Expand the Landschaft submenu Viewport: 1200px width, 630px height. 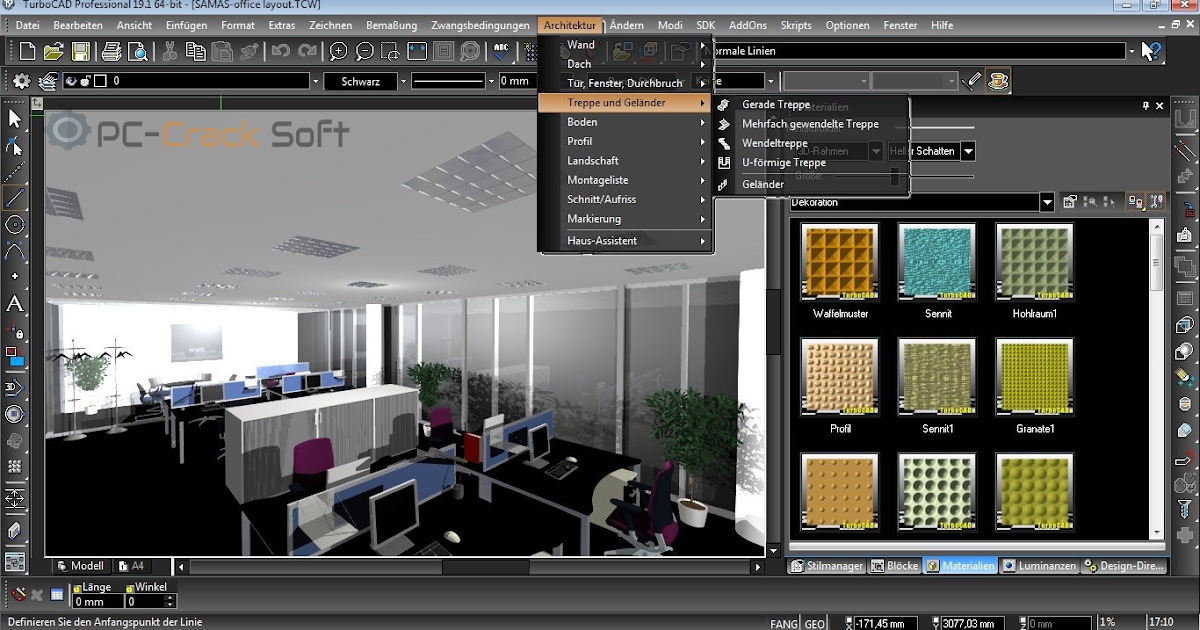click(x=625, y=160)
